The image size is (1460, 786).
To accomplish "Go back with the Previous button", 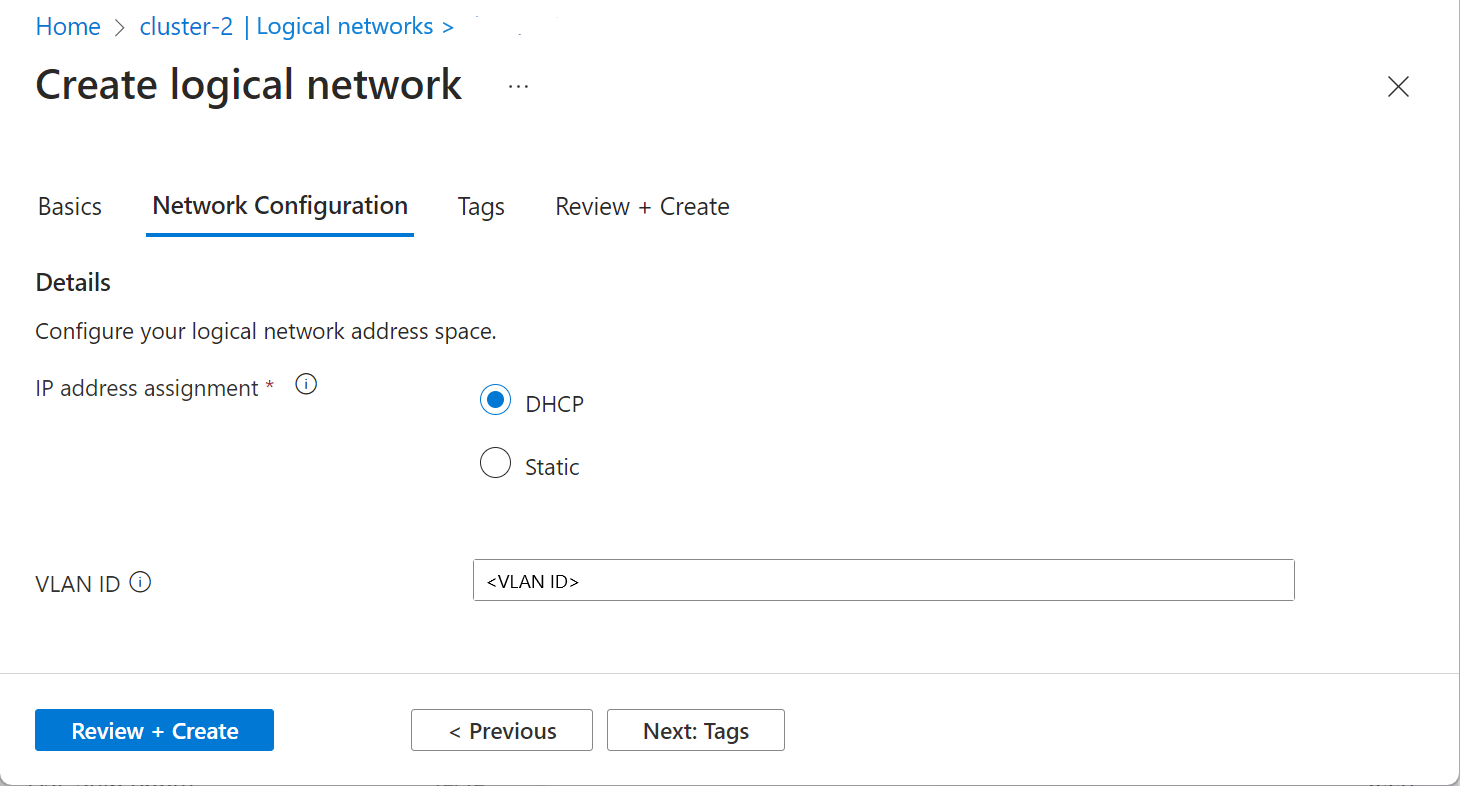I will 502,730.
